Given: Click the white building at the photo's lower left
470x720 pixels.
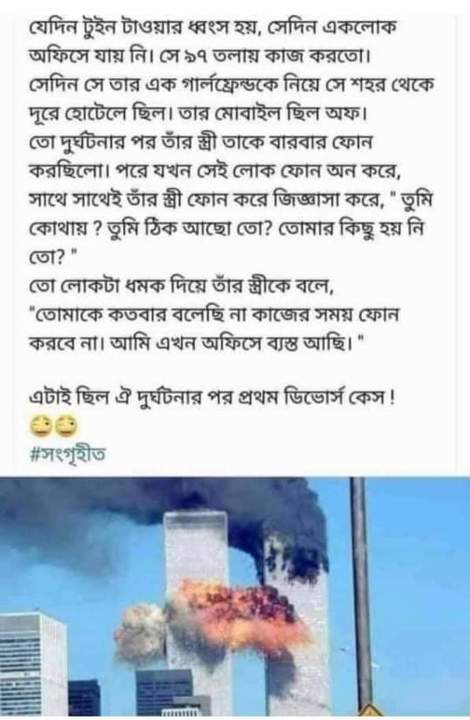Looking at the screenshot, I should coord(32,664).
